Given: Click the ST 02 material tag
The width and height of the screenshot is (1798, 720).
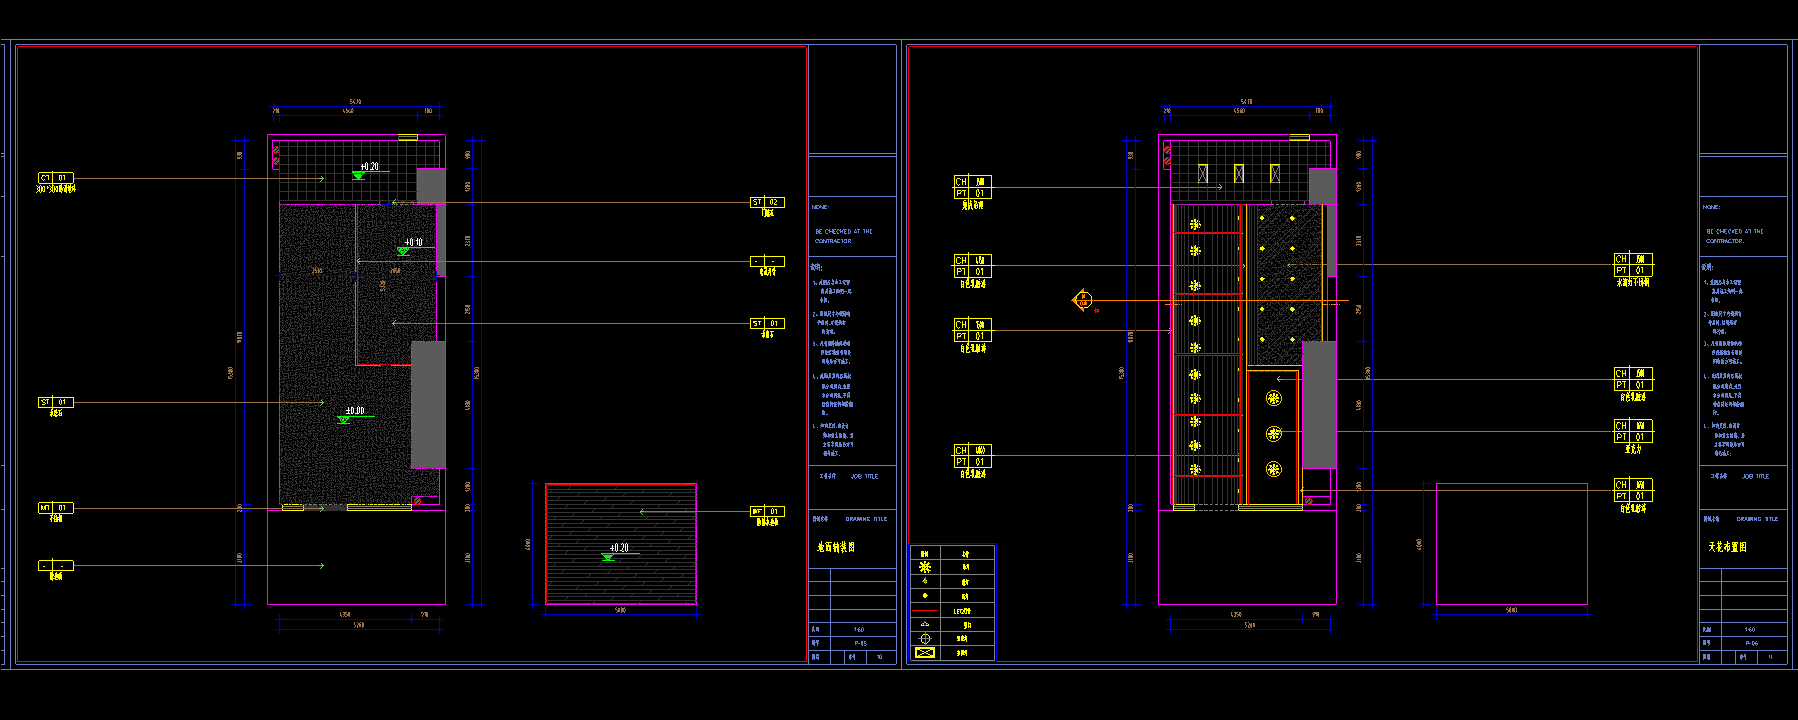Looking at the screenshot, I should 767,202.
